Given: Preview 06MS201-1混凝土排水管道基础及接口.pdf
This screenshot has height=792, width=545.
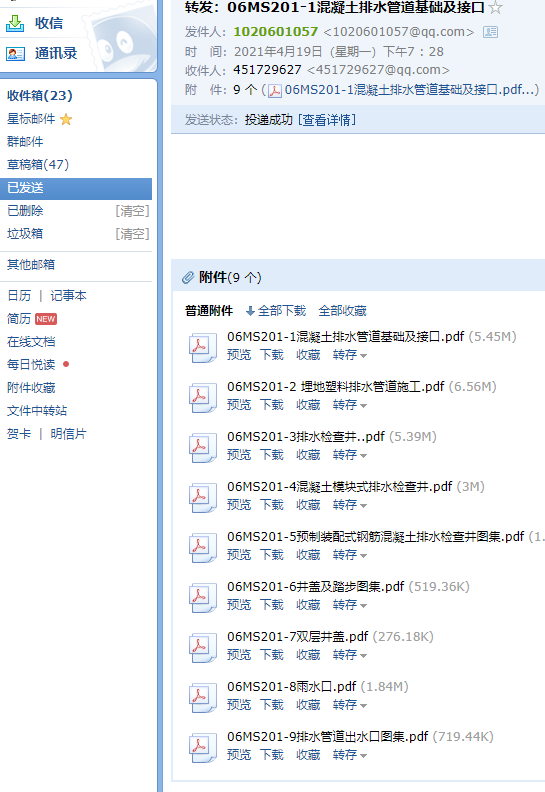Looking at the screenshot, I should pos(239,355).
